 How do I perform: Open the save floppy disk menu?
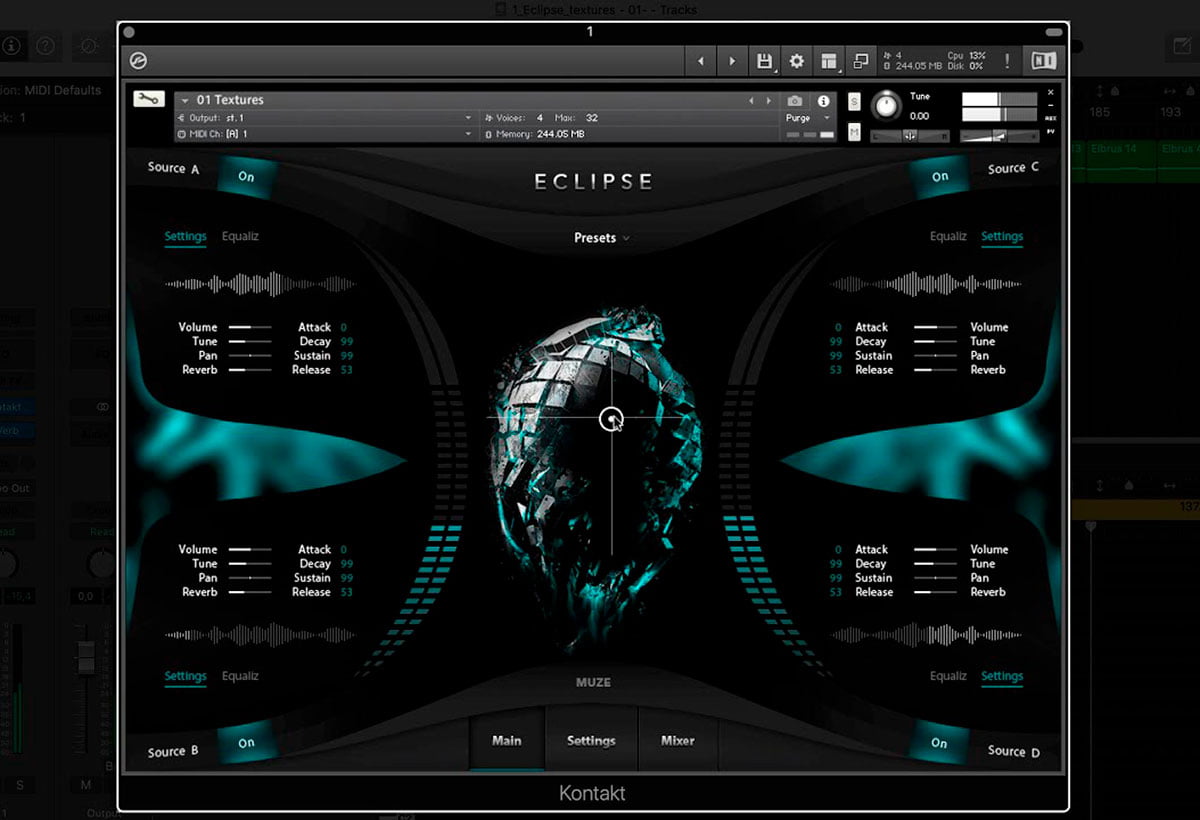click(765, 61)
